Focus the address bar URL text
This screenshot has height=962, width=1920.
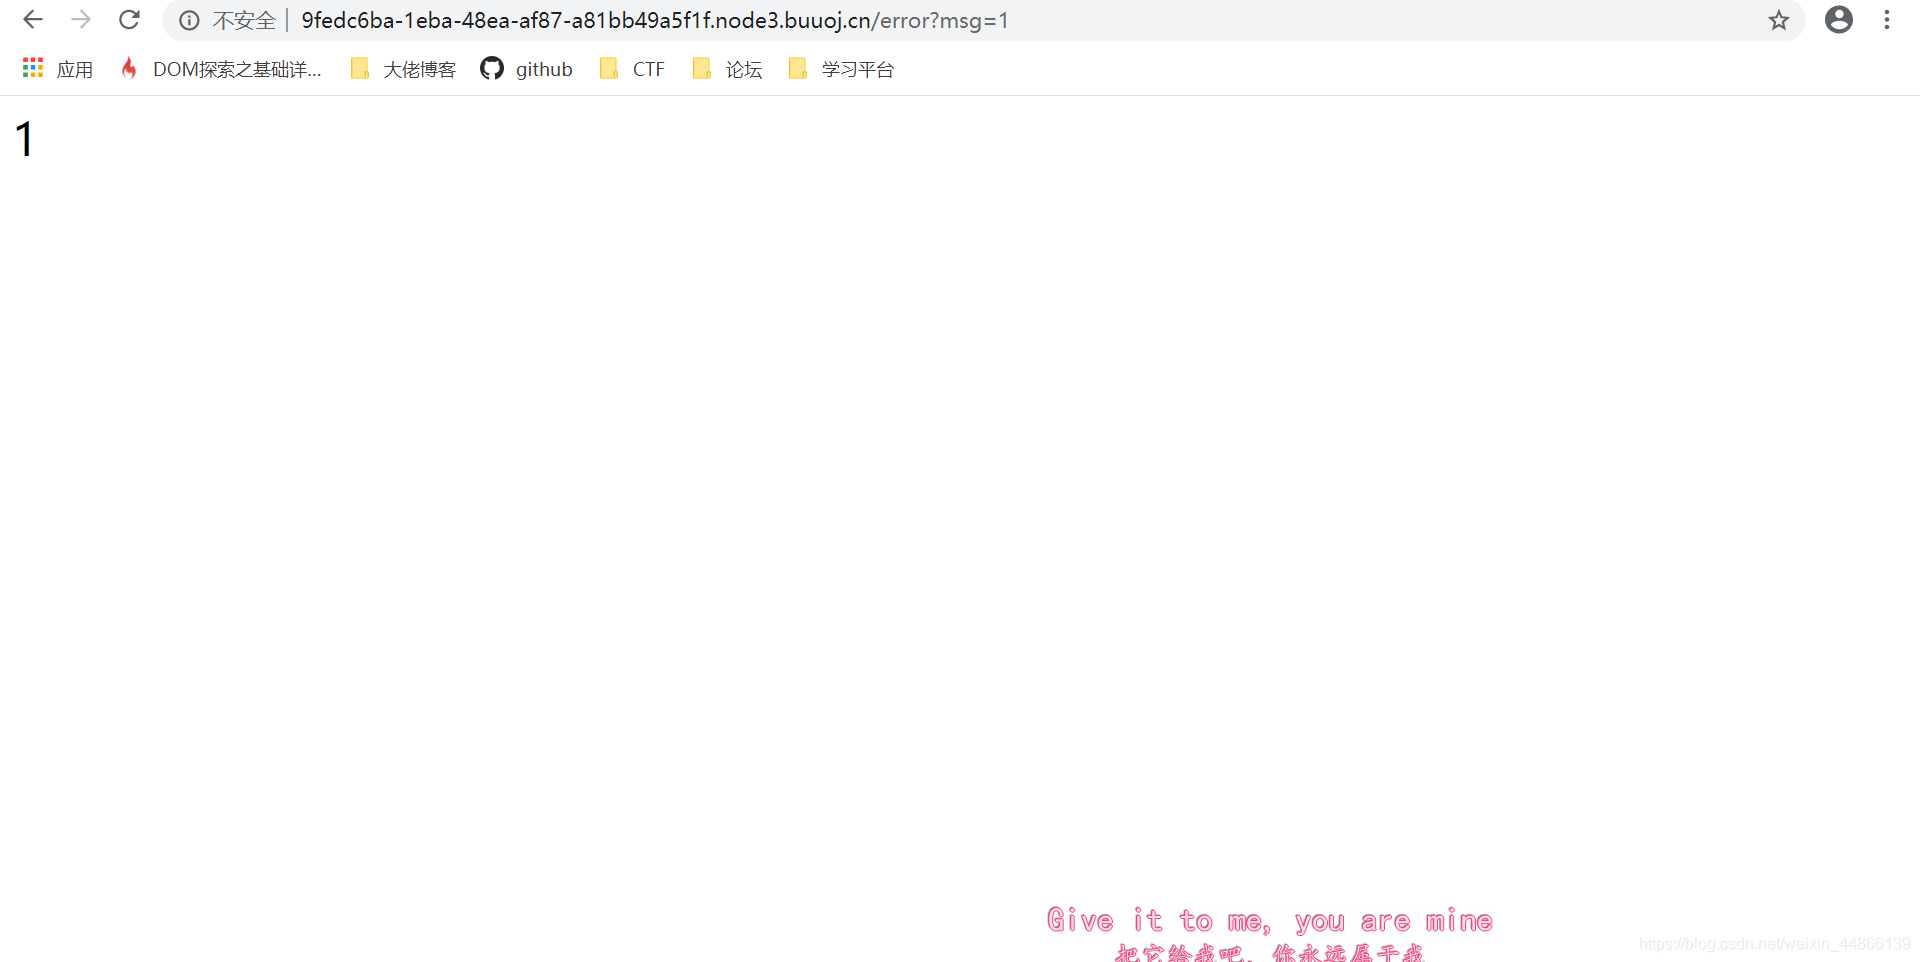655,21
